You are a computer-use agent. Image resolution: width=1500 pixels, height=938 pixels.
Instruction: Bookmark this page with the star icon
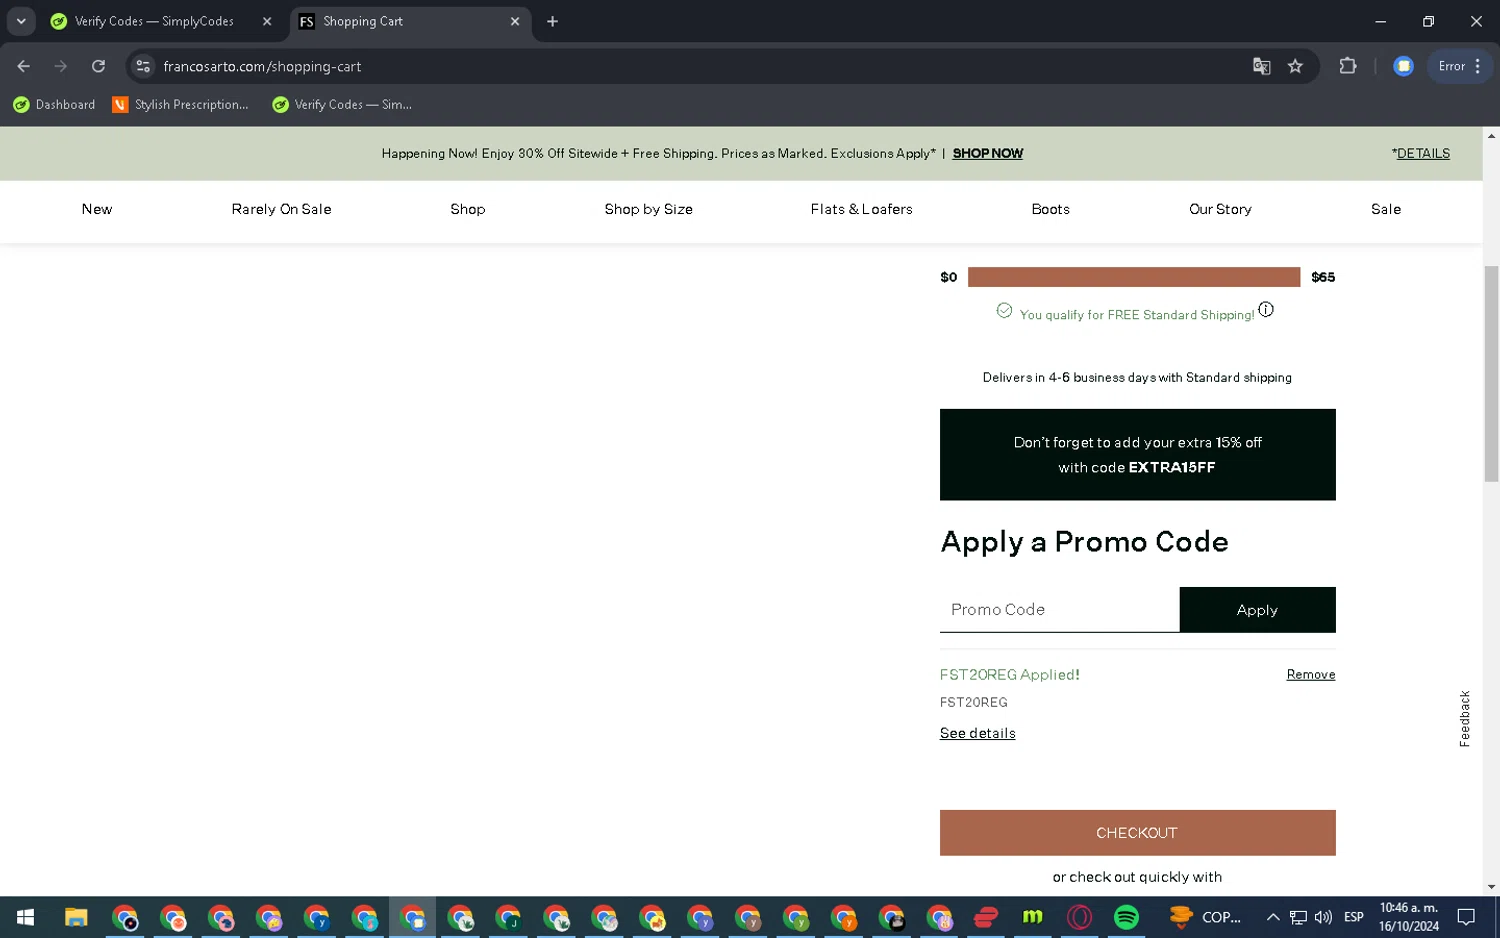[x=1295, y=66]
